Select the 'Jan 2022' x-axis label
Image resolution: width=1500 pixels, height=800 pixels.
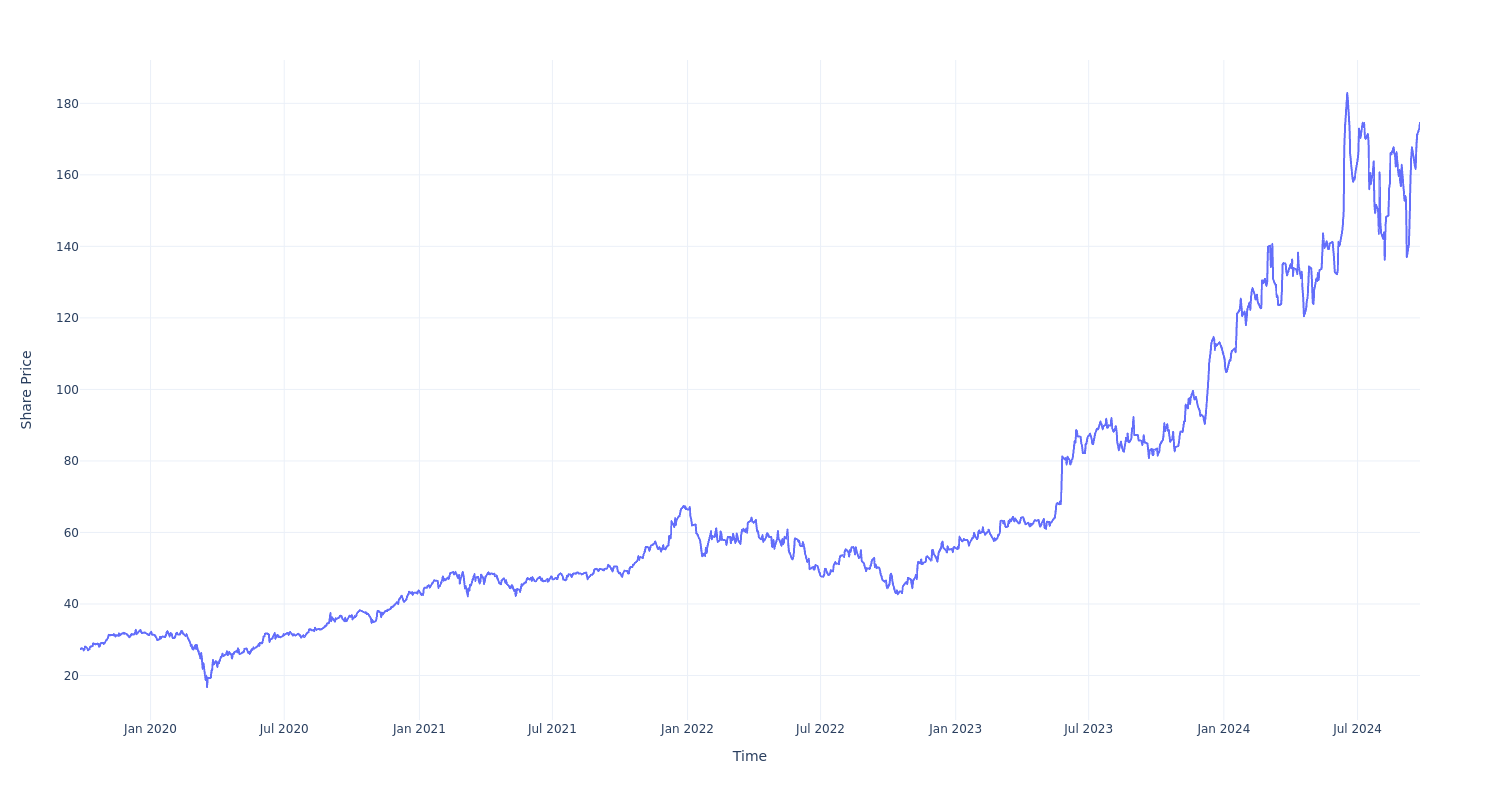(687, 729)
